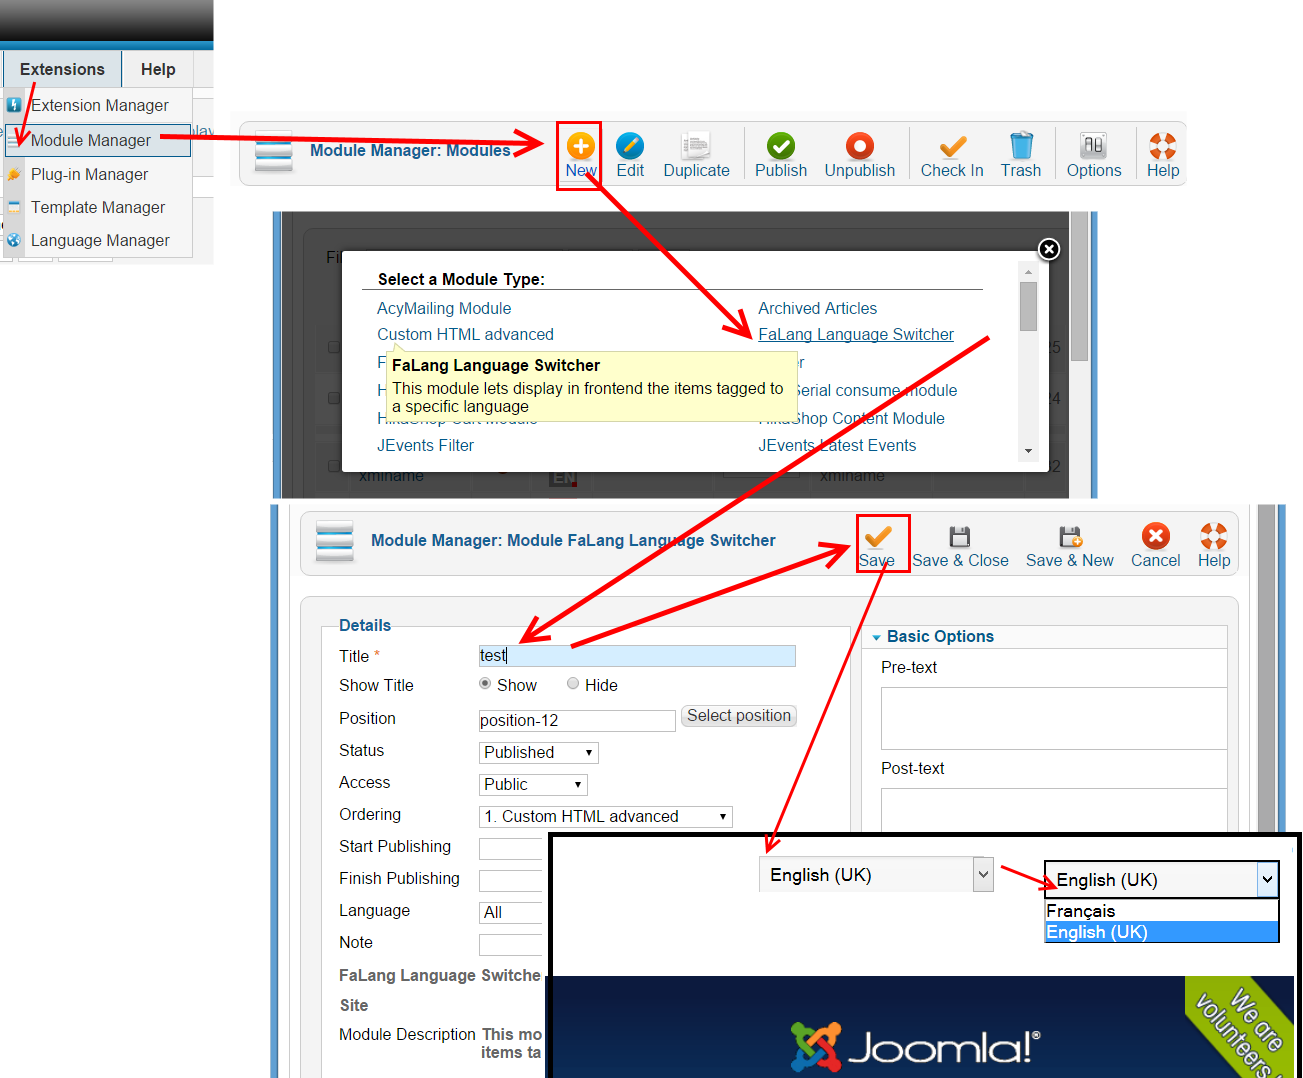Click the Position field position-12
The height and width of the screenshot is (1078, 1303).
point(577,720)
